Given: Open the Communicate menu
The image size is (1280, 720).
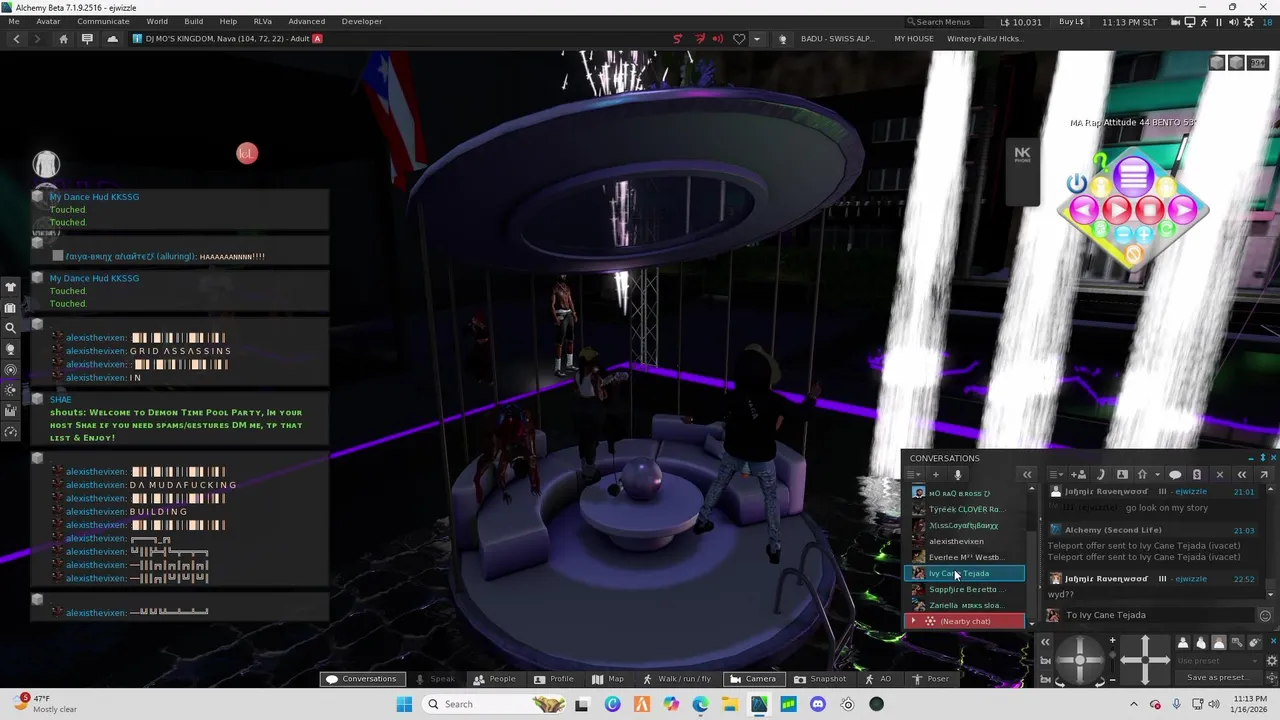Looking at the screenshot, I should [x=103, y=21].
